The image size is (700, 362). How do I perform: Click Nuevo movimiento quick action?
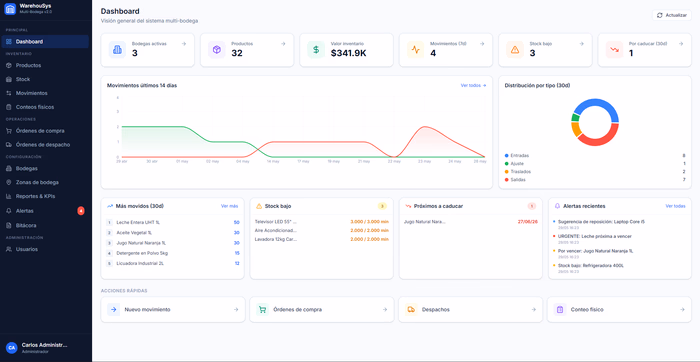[x=173, y=309]
